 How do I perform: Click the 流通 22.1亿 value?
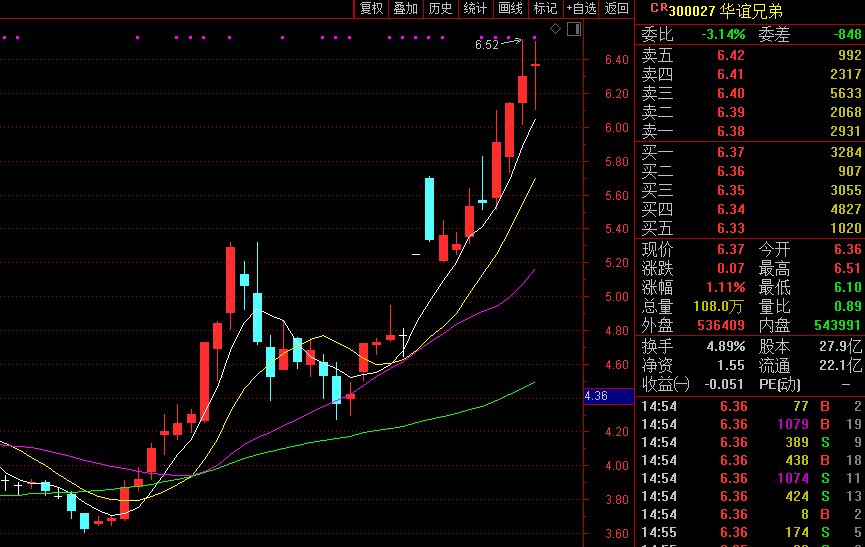(x=840, y=365)
